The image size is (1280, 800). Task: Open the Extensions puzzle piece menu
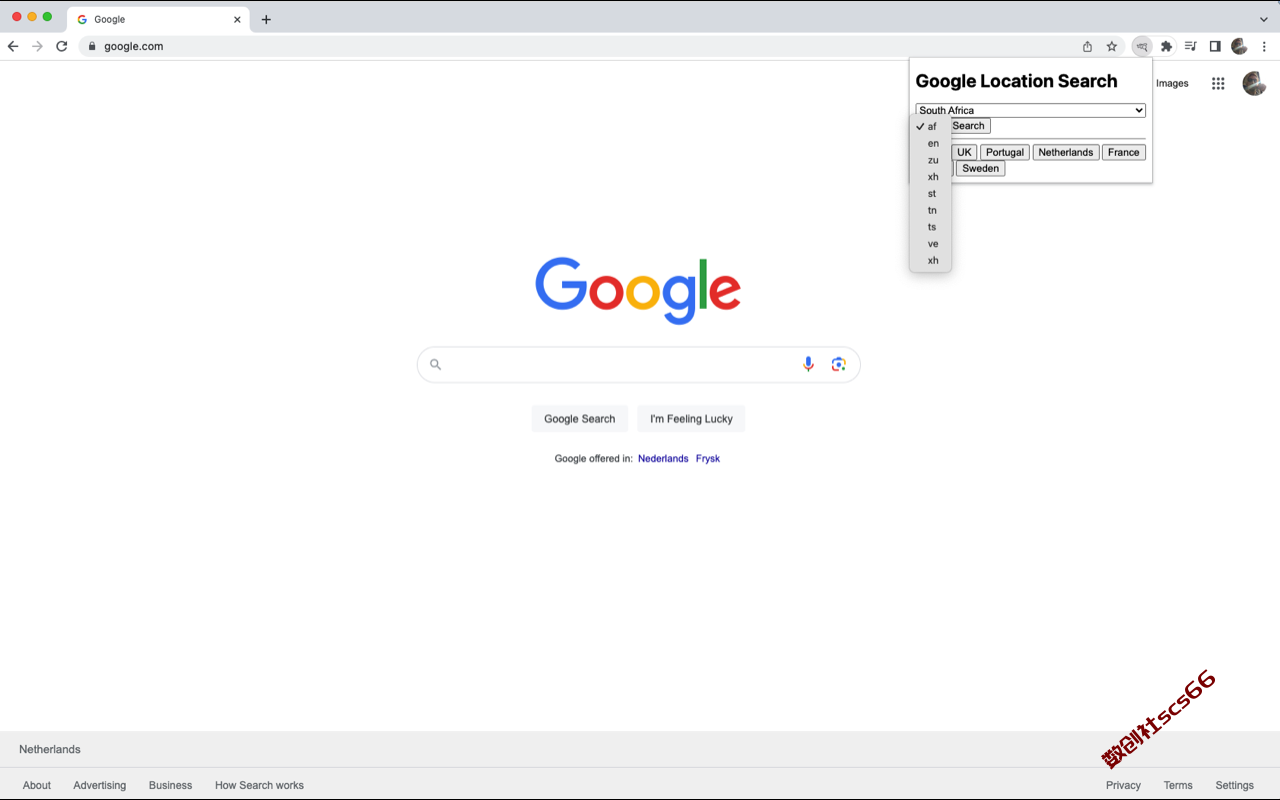[1166, 46]
